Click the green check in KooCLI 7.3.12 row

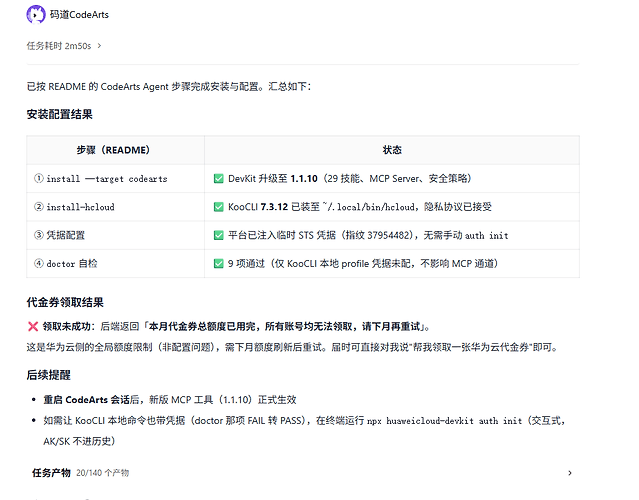218,207
